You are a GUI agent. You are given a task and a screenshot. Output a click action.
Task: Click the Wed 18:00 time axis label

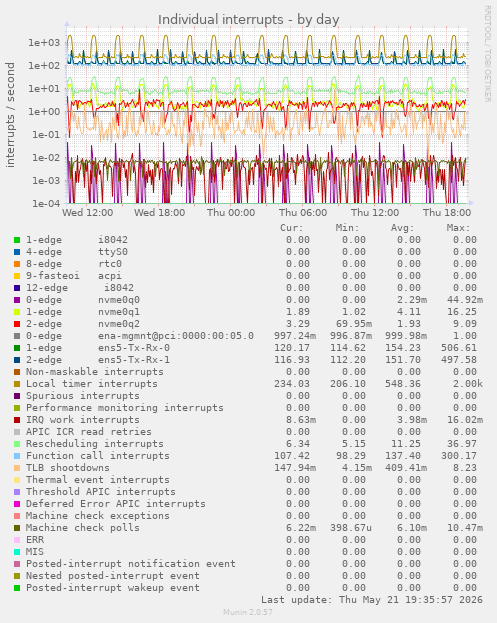[x=159, y=213]
